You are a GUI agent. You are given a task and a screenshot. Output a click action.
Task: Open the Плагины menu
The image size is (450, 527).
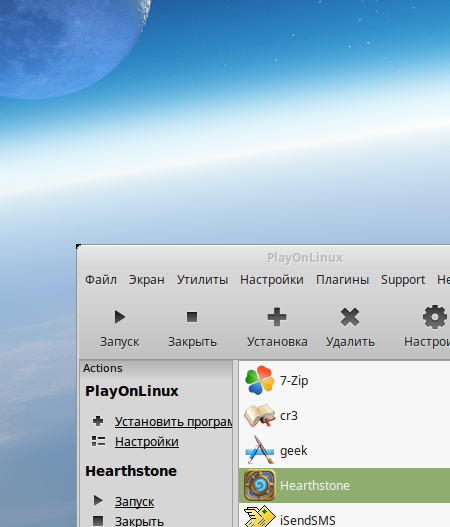[x=342, y=280]
